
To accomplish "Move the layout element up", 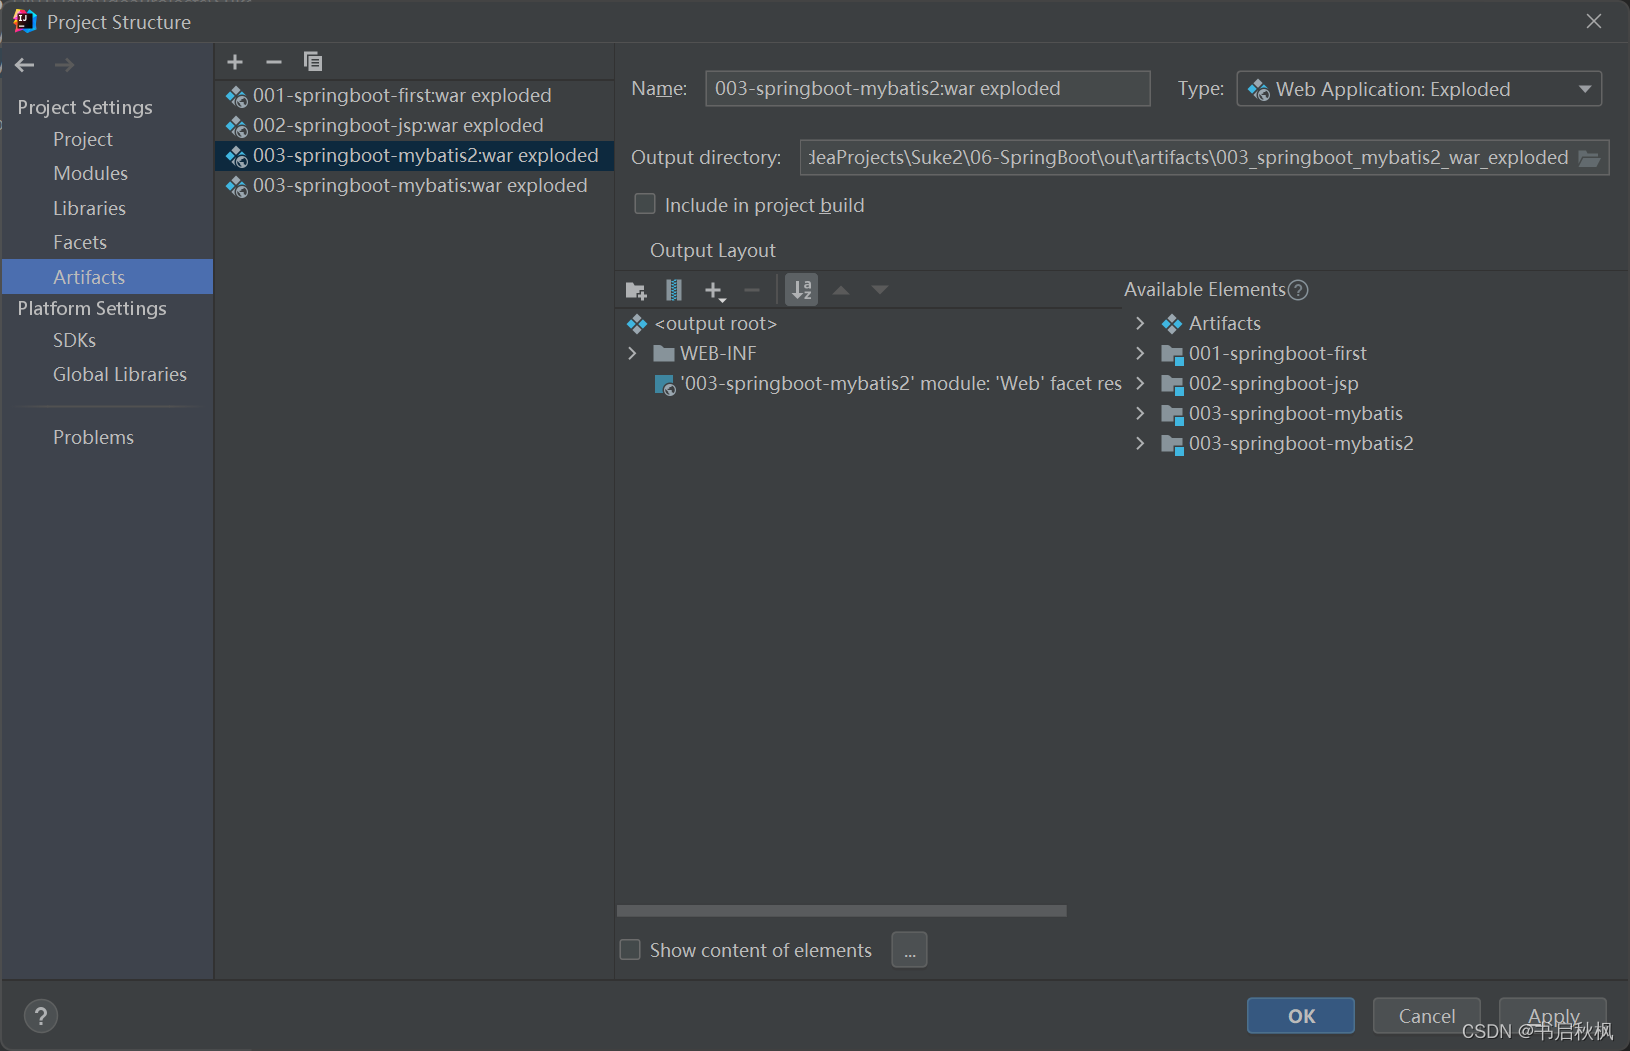I will [842, 290].
